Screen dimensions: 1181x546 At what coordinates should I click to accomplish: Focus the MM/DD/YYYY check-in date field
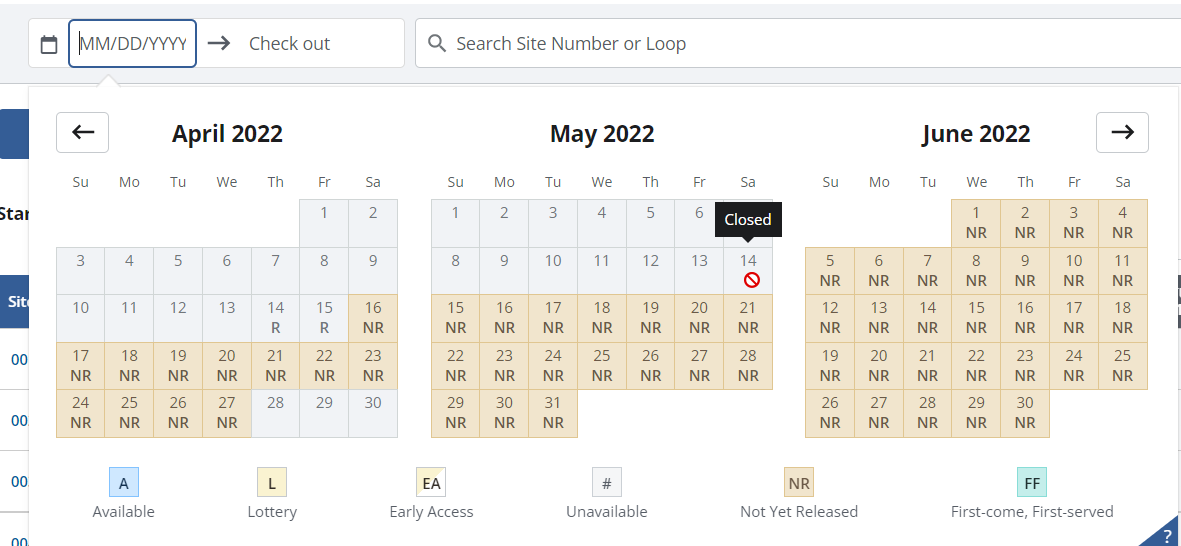(x=132, y=44)
